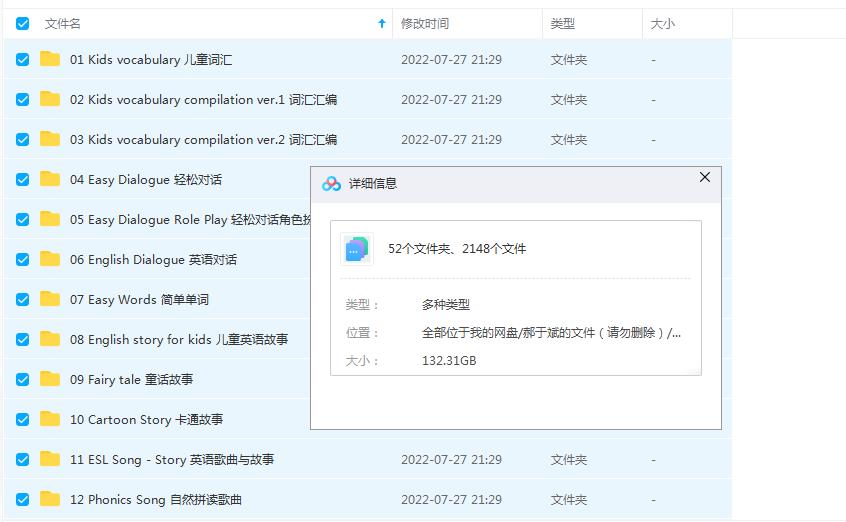Uncheck the 11 ESL Song - Story checkbox
This screenshot has width=846, height=522.
click(x=23, y=459)
